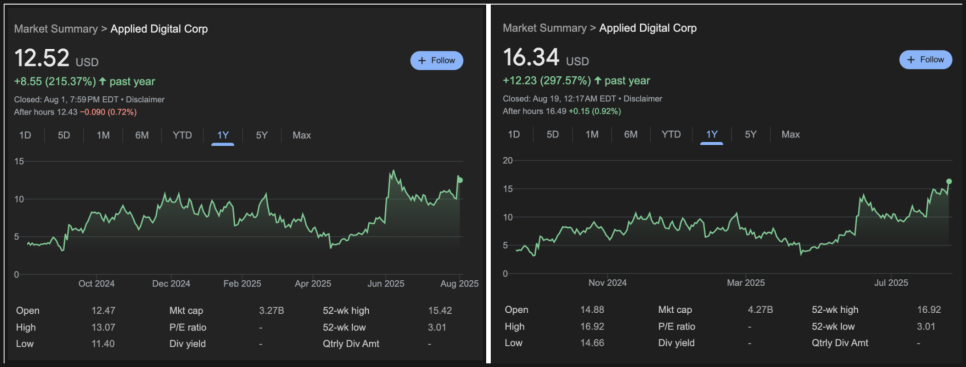Choose YTD tab in right chart
The width and height of the screenshot is (966, 367).
pos(671,134)
